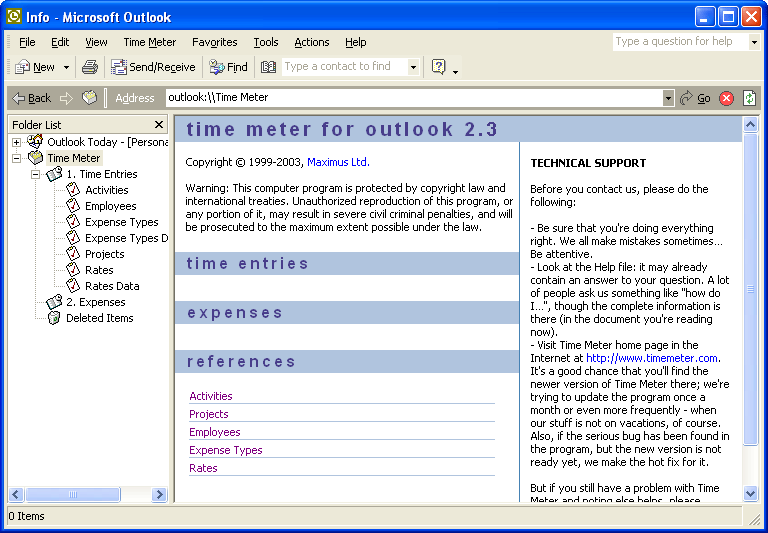Open the help question dropdown arrow
Viewport: 768px width, 533px height.
[x=754, y=42]
